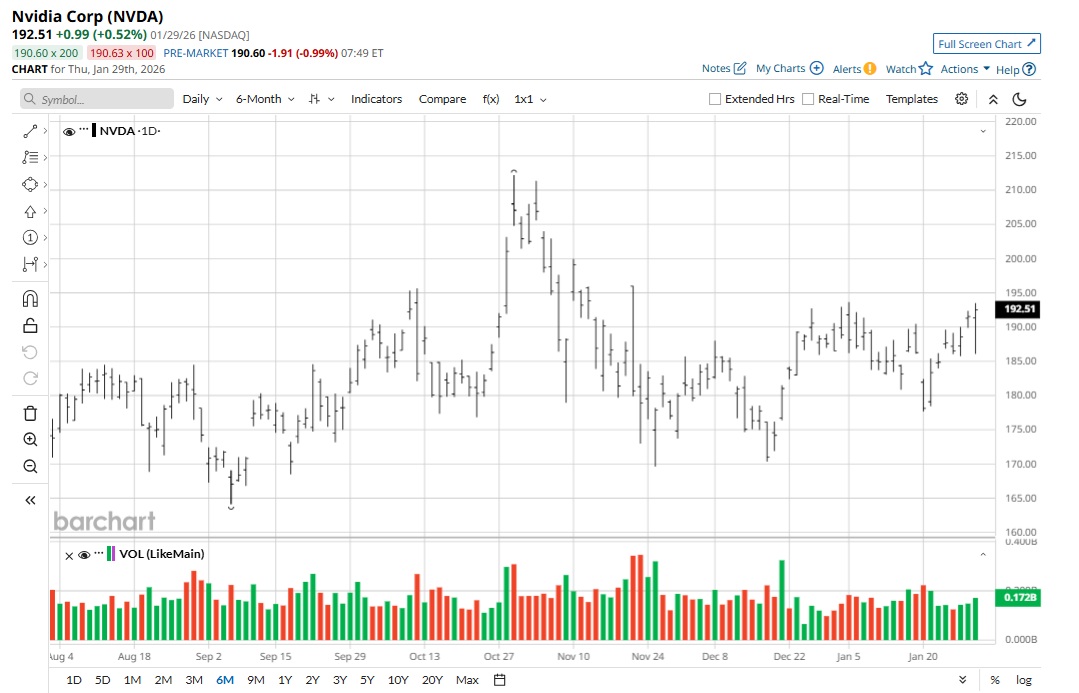The height and width of the screenshot is (693, 1079).
Task: Select the Max time range
Action: pyautogui.click(x=467, y=680)
